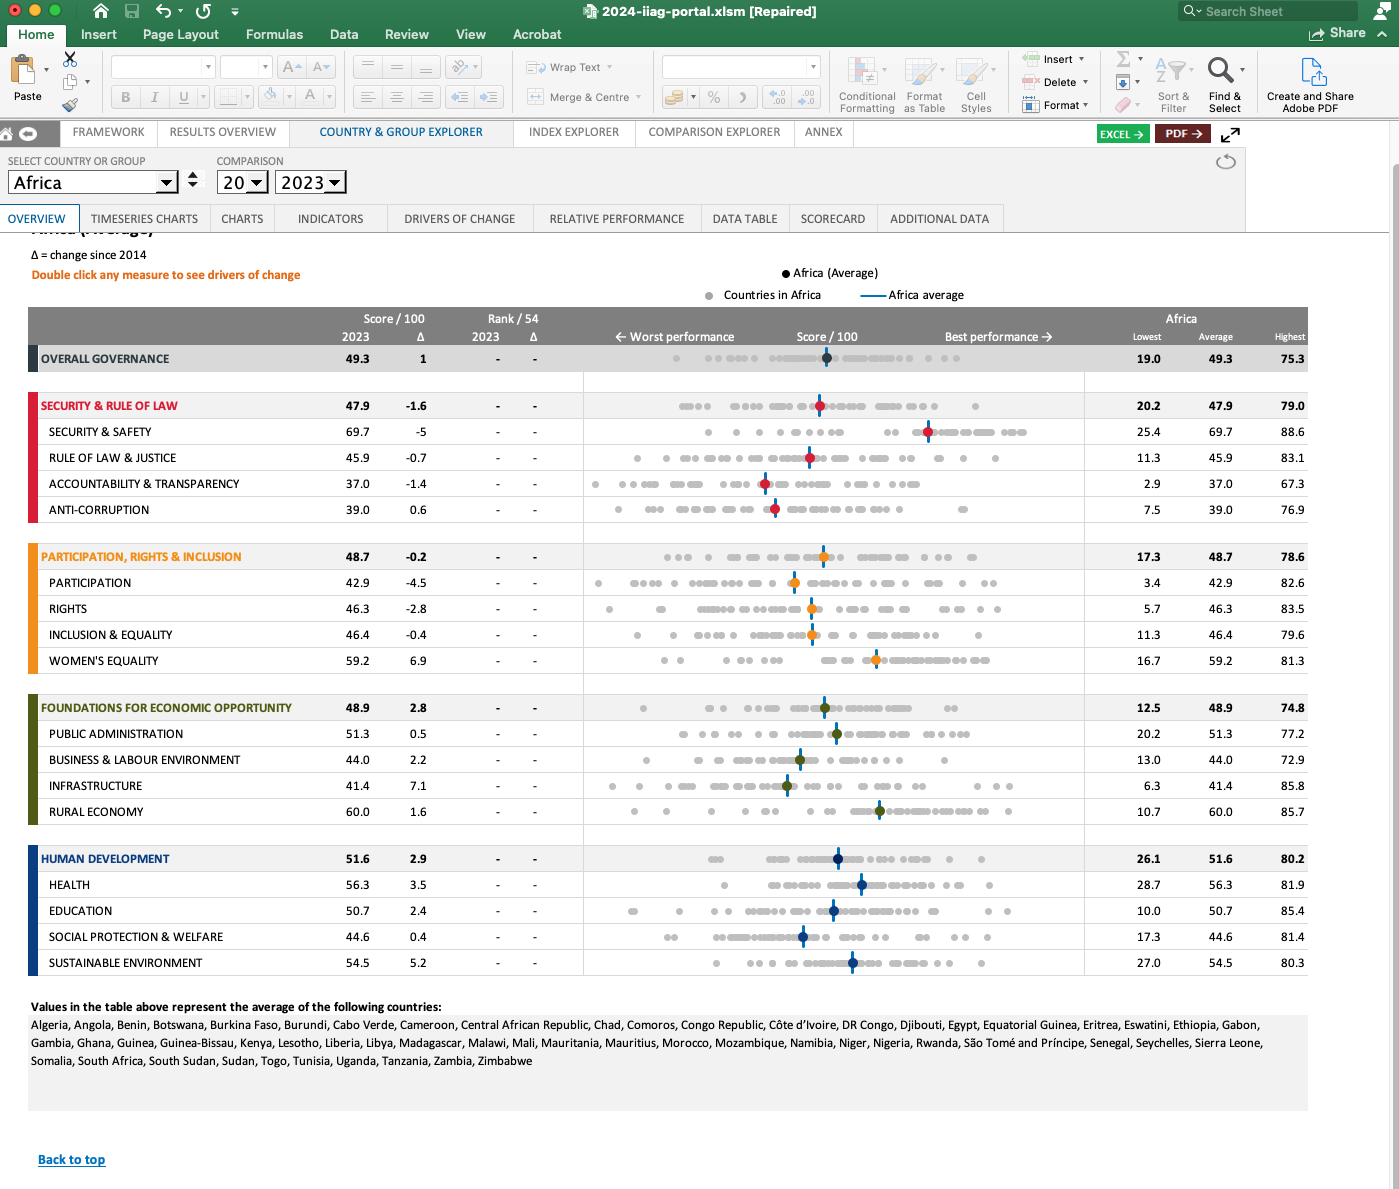Increase font size
This screenshot has height=1189, width=1399.
click(x=292, y=67)
